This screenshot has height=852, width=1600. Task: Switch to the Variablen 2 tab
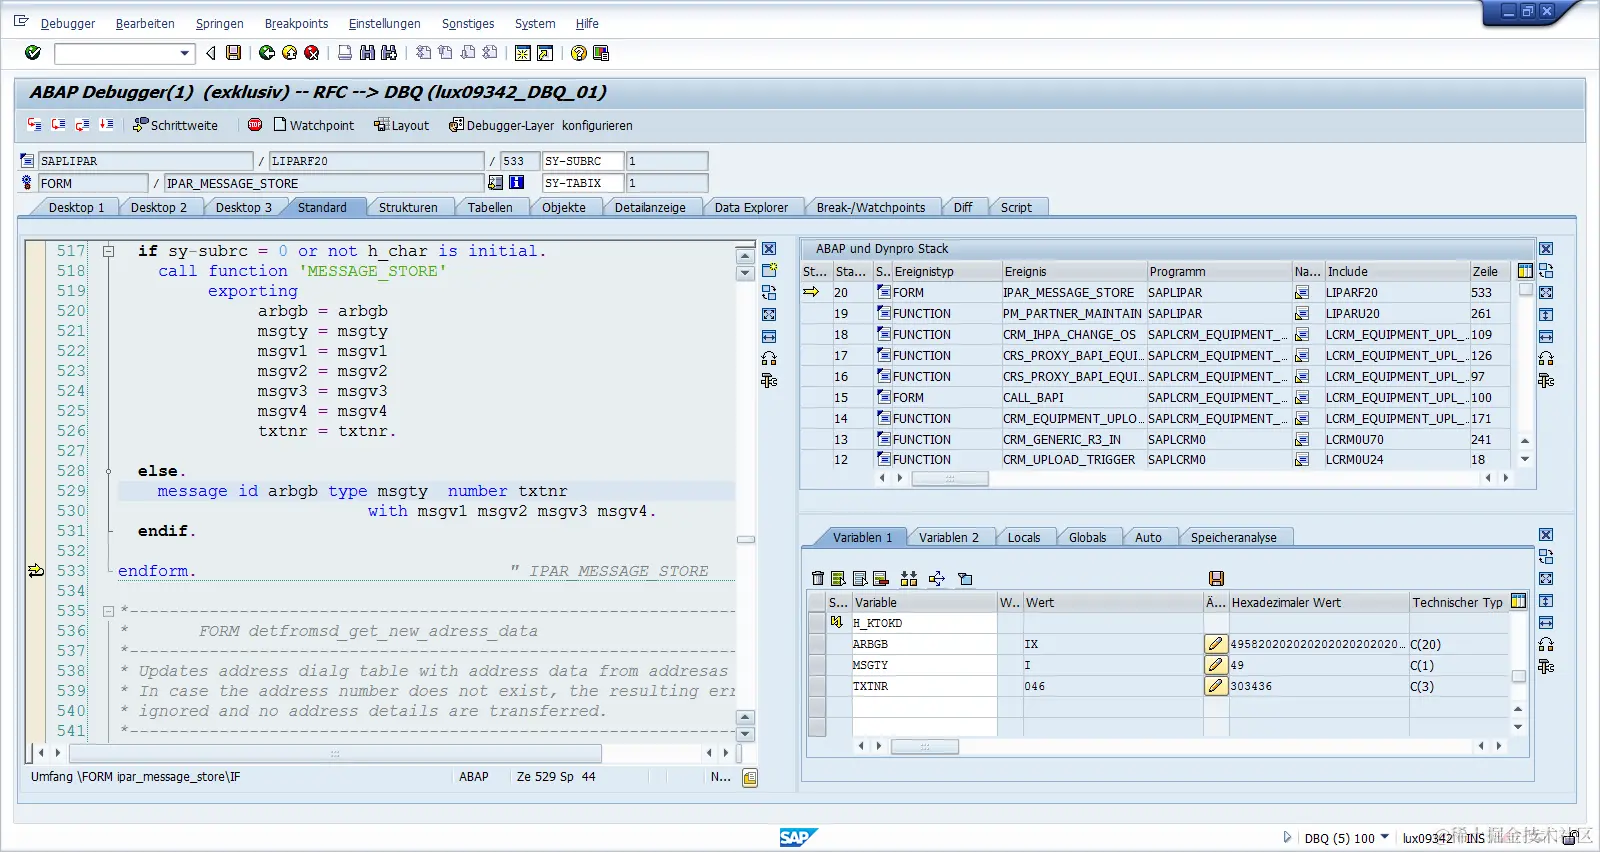(949, 538)
